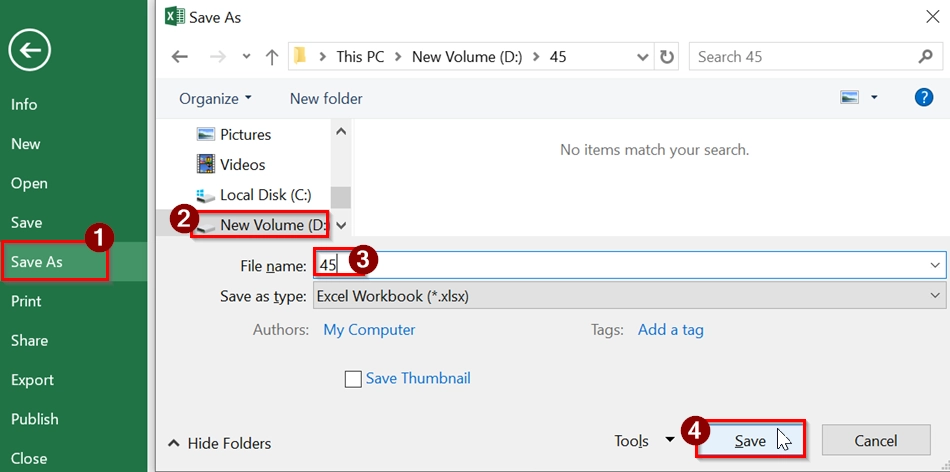Click Add a tag link

(x=671, y=330)
